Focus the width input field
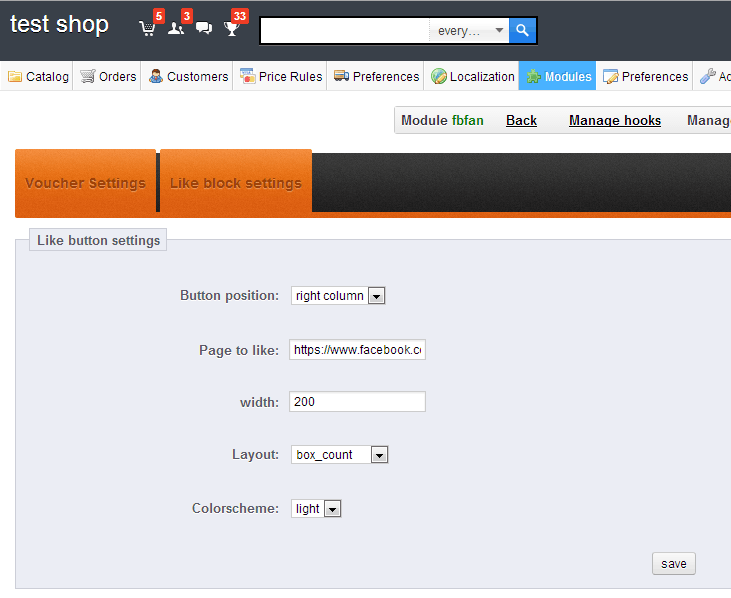Viewport: 731px width, 598px height. (x=357, y=402)
